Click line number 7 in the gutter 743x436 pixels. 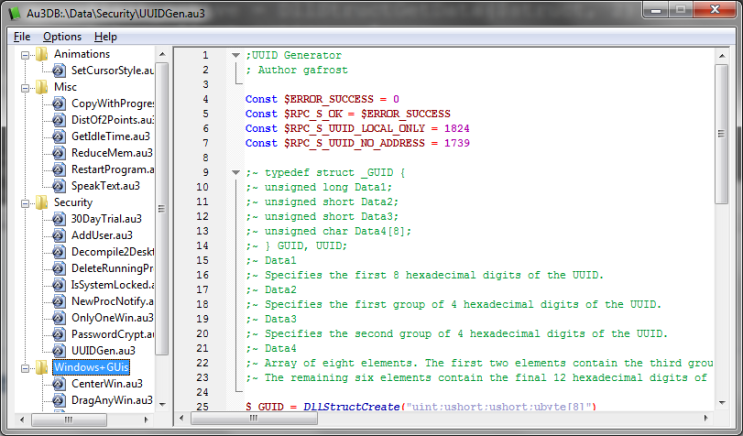(x=205, y=143)
